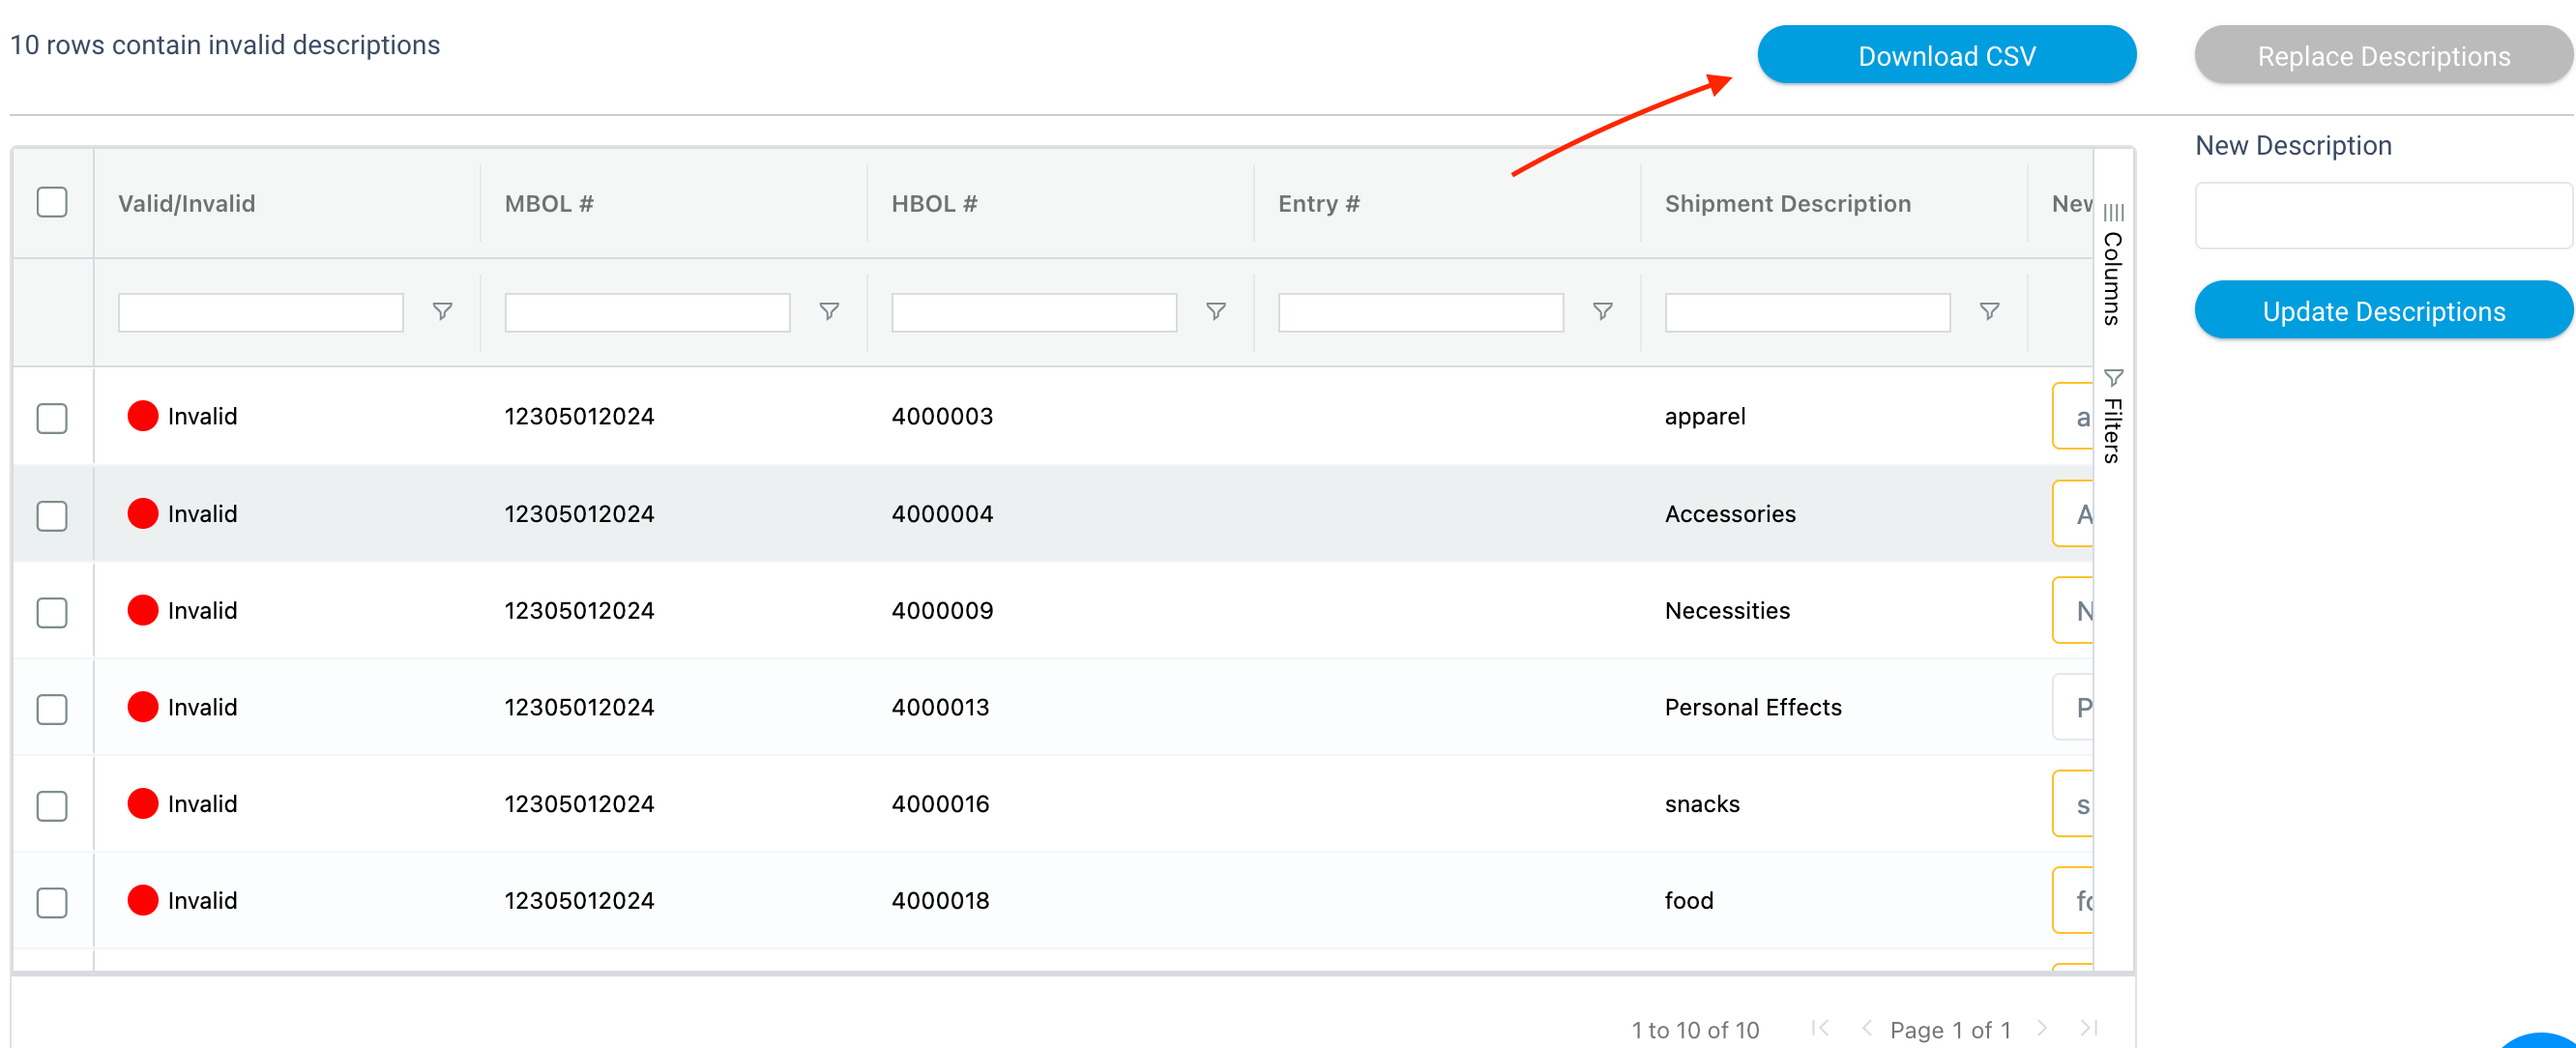
Task: Click HBOL cell 4000016
Action: tap(940, 804)
